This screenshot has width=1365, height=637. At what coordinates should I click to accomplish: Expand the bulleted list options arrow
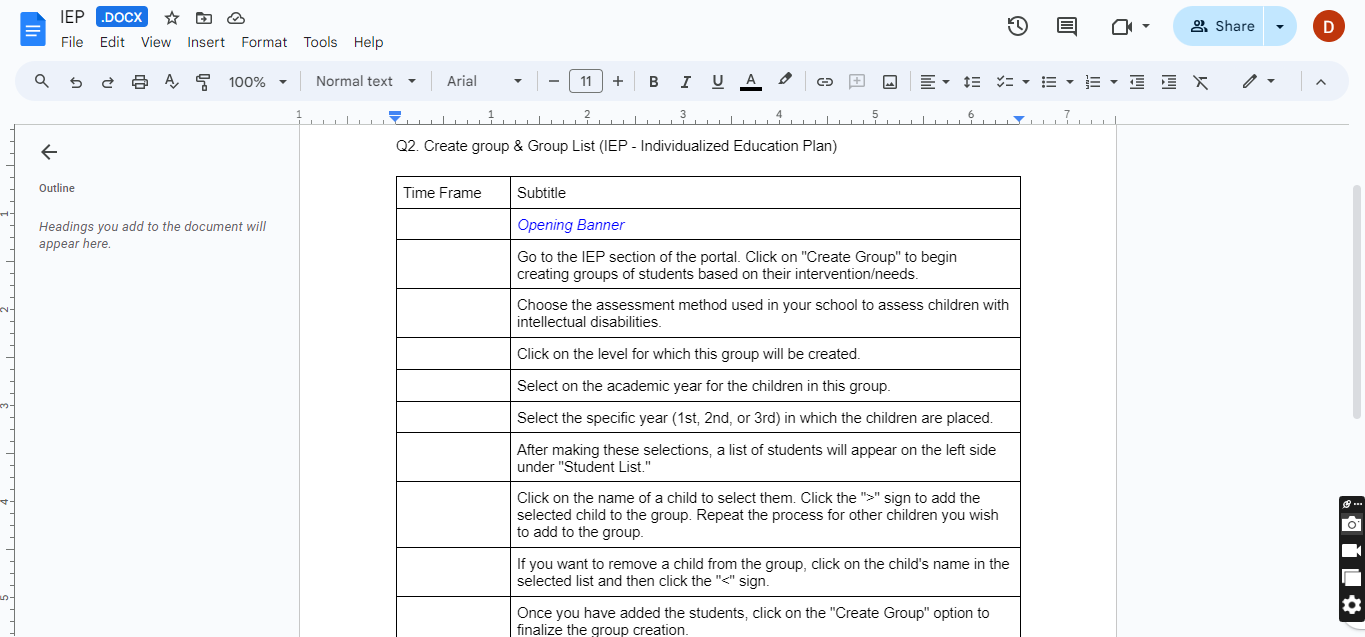point(1070,82)
